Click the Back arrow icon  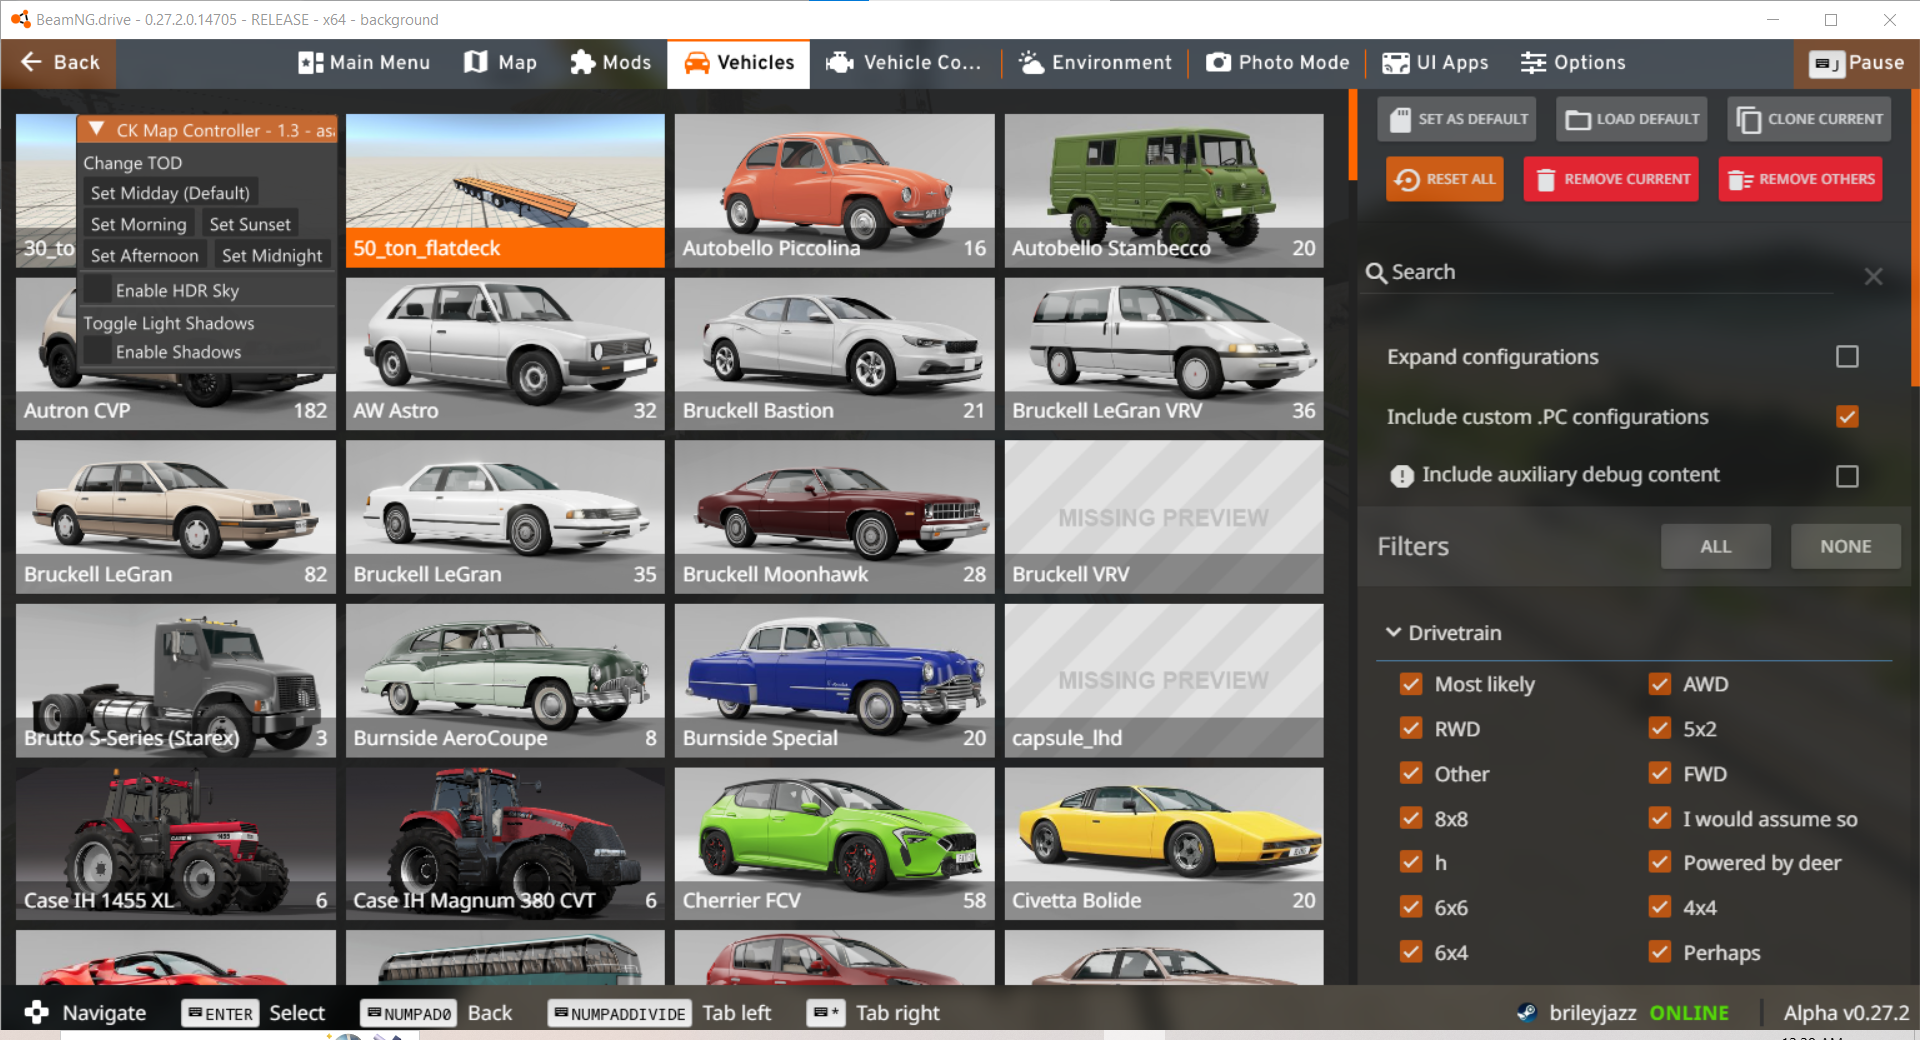pyautogui.click(x=31, y=62)
